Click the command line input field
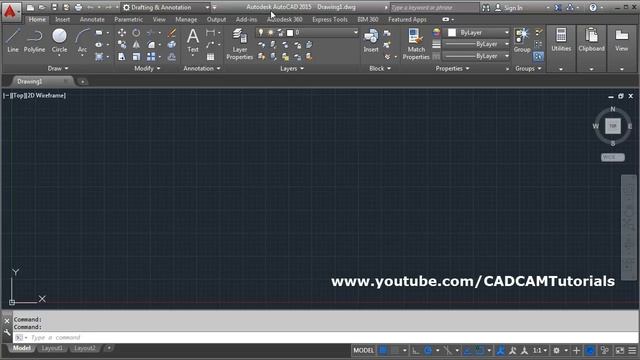Viewport: 640px width, 360px height. click(326, 338)
